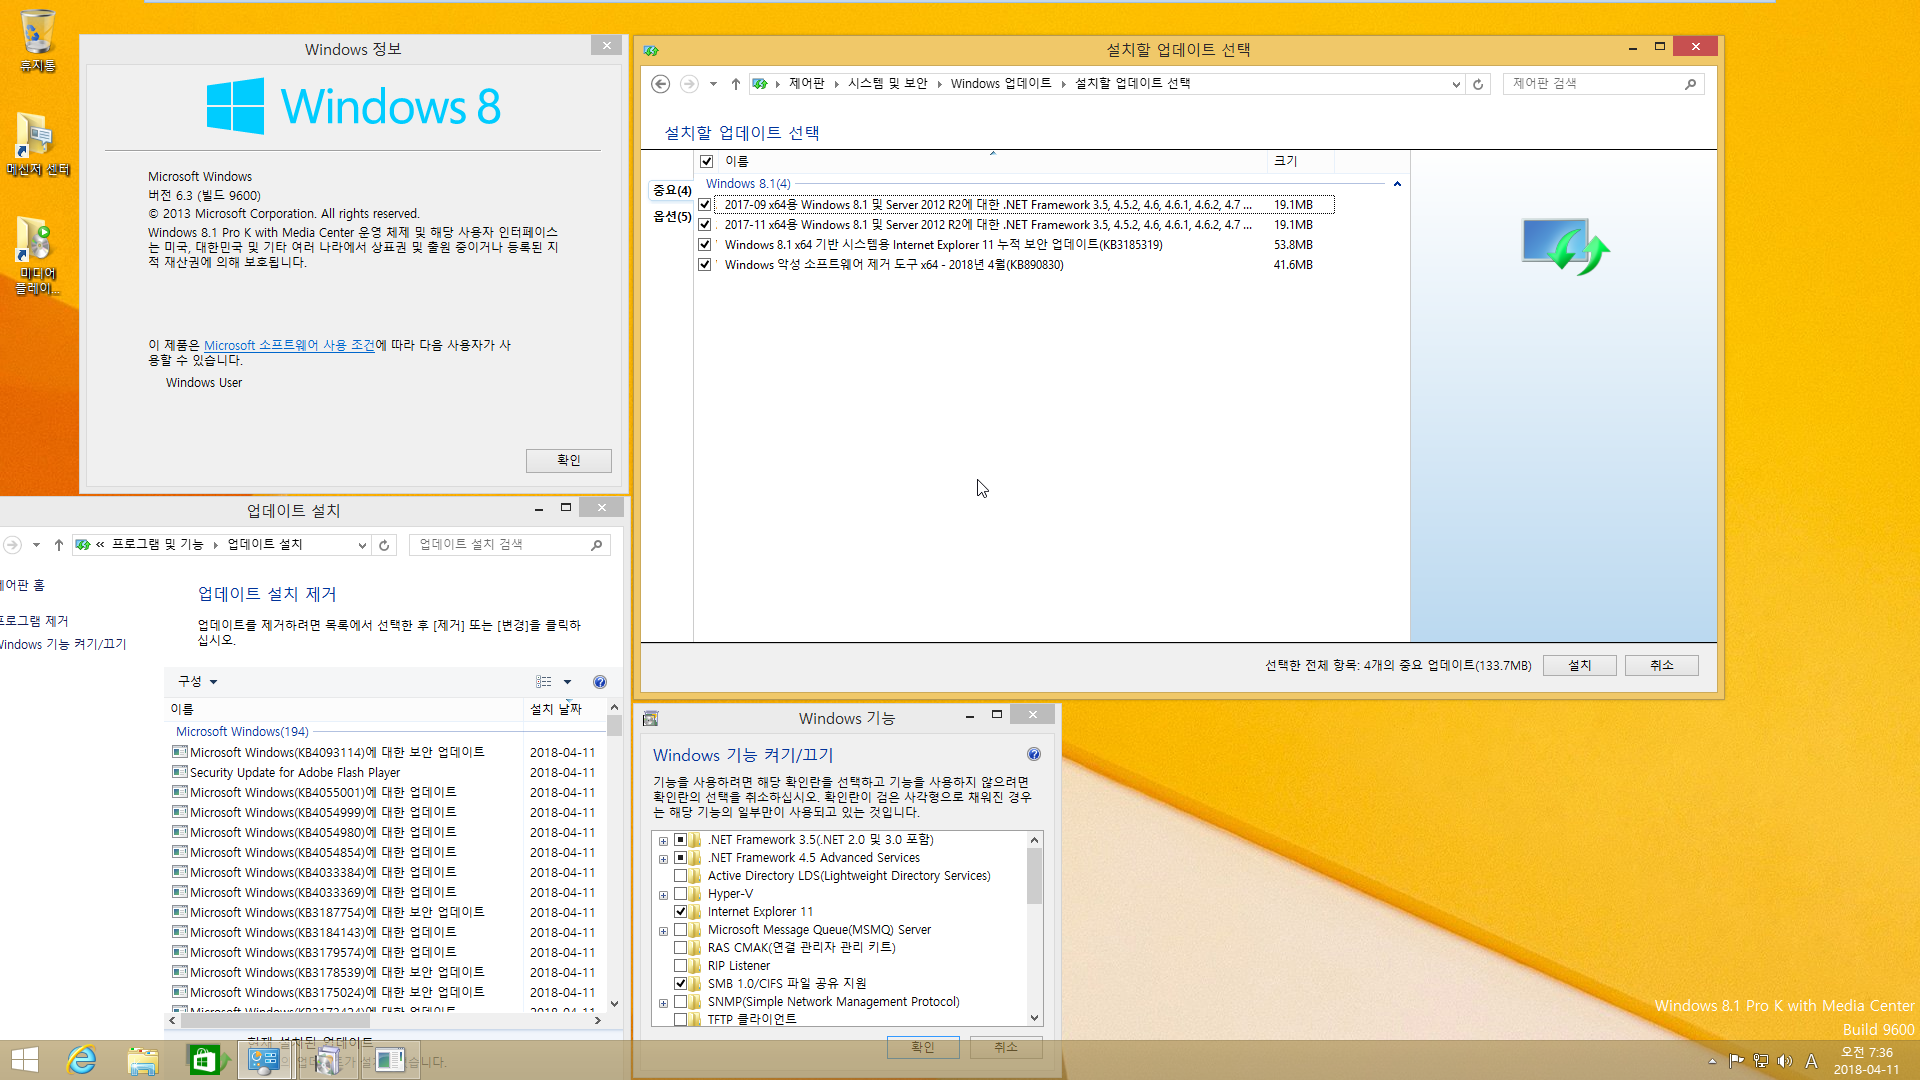
Task: Expand the Microsoft Message Queue Server node
Action: coord(663,931)
